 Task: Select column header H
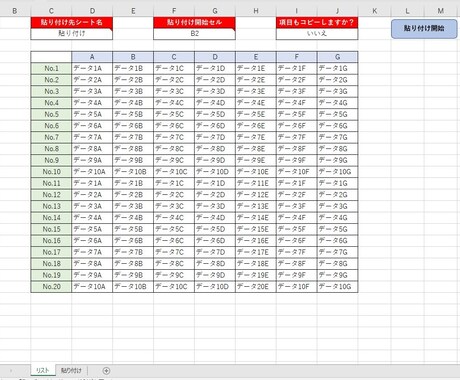pyautogui.click(x=256, y=11)
